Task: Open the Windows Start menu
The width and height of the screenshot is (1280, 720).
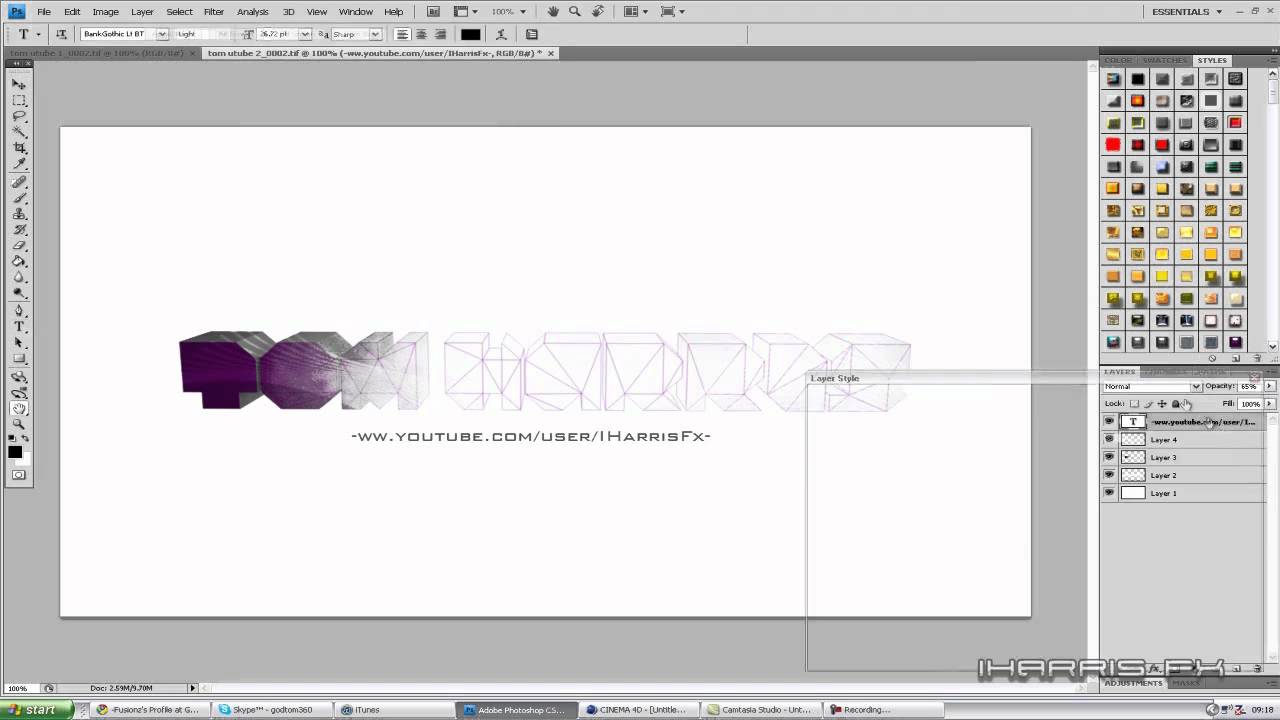Action: 37,710
